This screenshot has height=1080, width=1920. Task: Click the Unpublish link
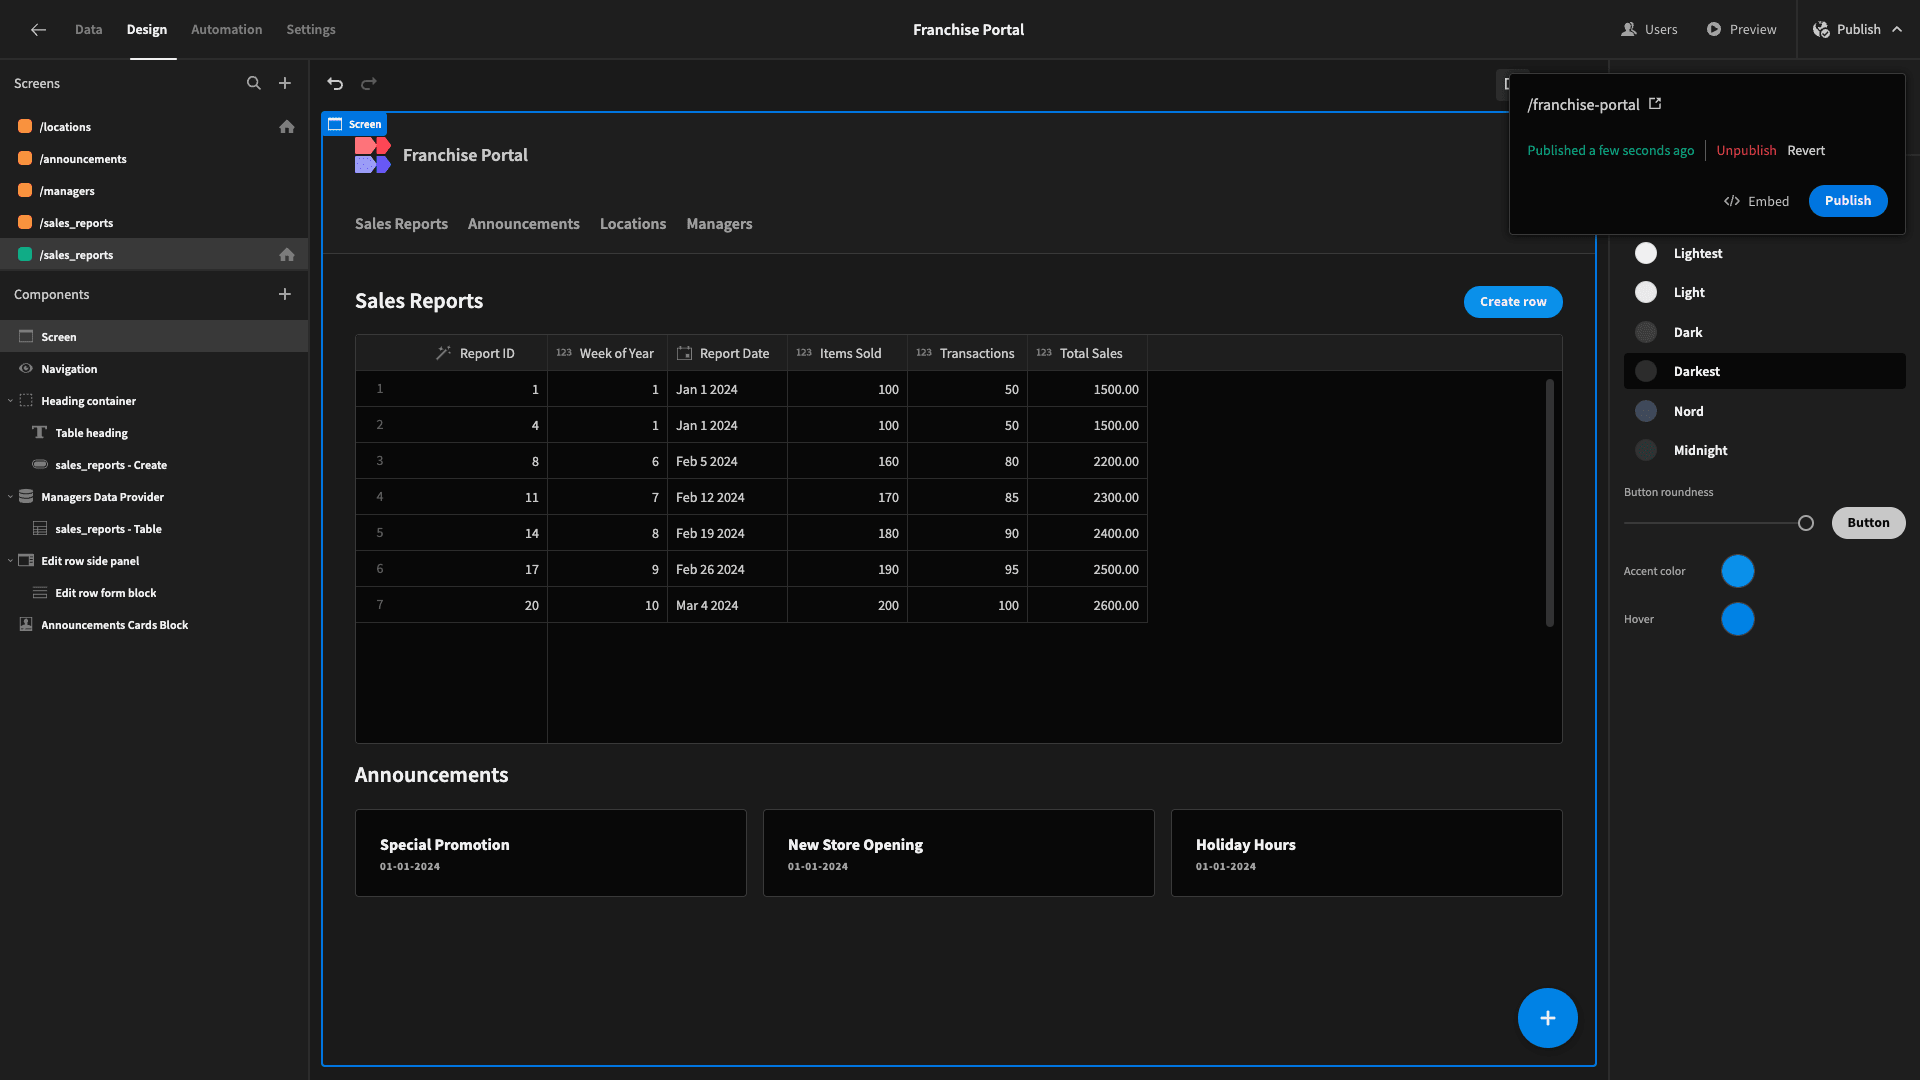click(x=1746, y=151)
